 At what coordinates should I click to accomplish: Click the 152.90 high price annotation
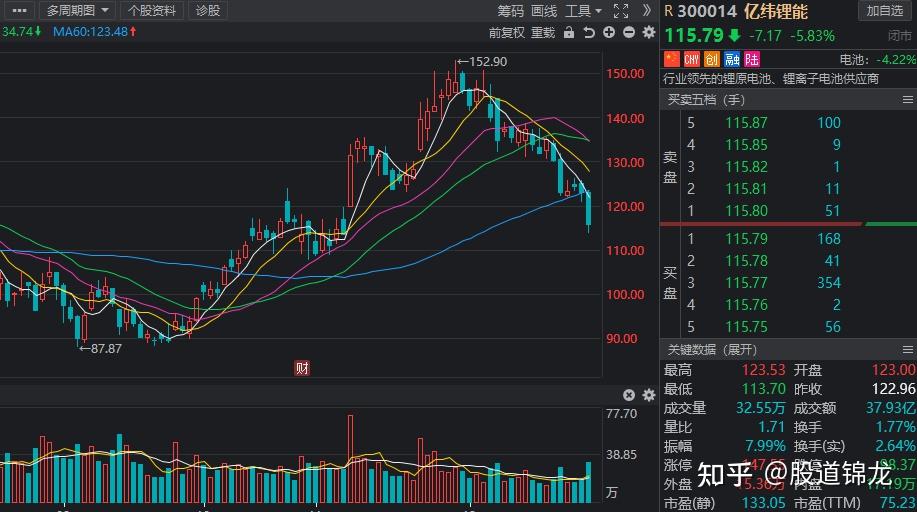click(x=482, y=61)
